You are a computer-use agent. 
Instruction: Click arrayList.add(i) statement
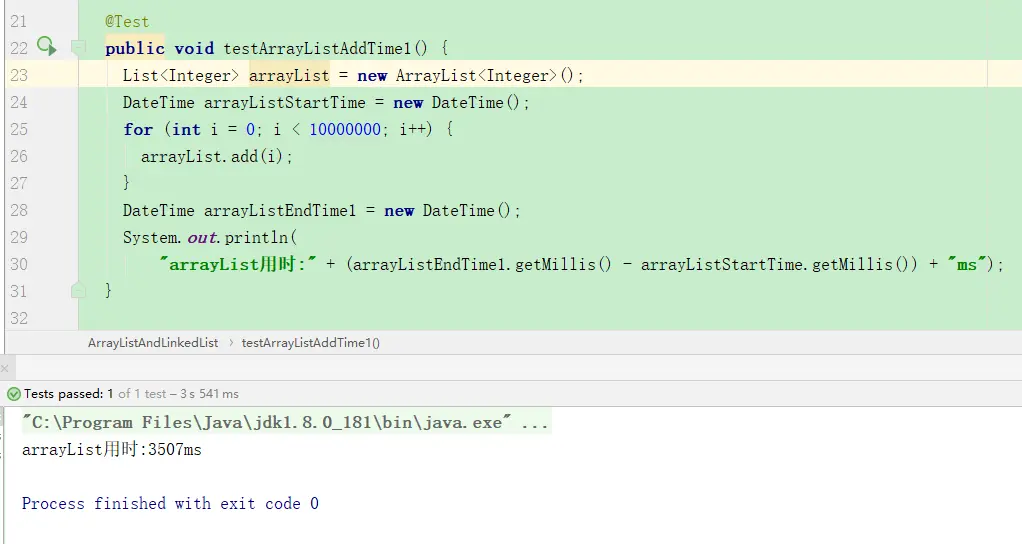coord(217,156)
